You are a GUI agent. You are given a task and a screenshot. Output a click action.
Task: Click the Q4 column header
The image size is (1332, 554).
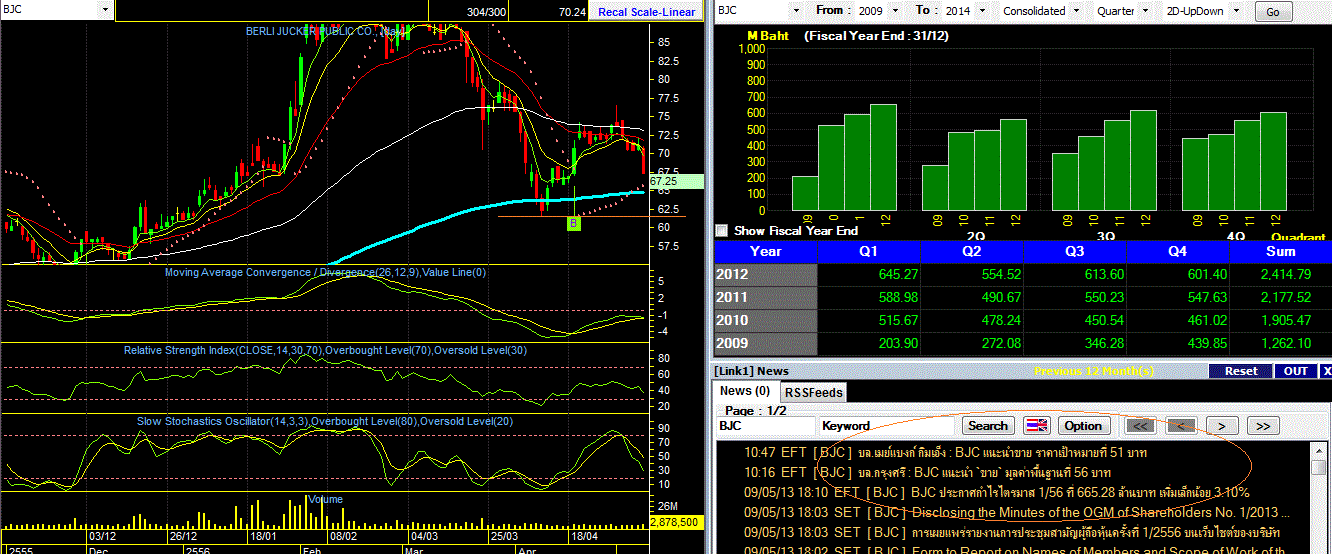[1178, 252]
